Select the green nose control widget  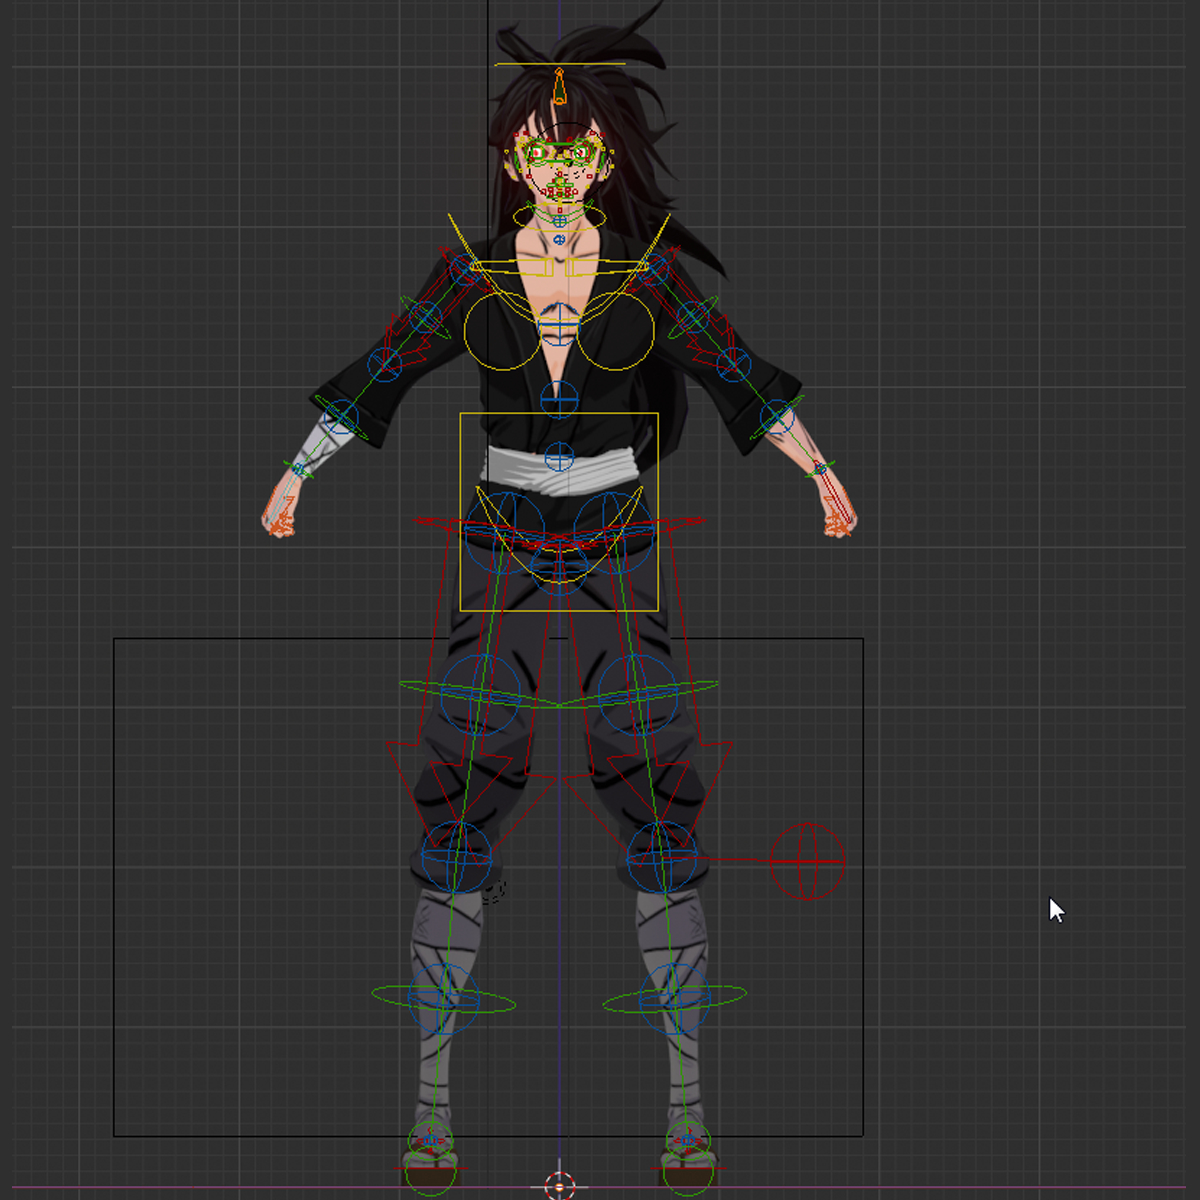point(560,183)
